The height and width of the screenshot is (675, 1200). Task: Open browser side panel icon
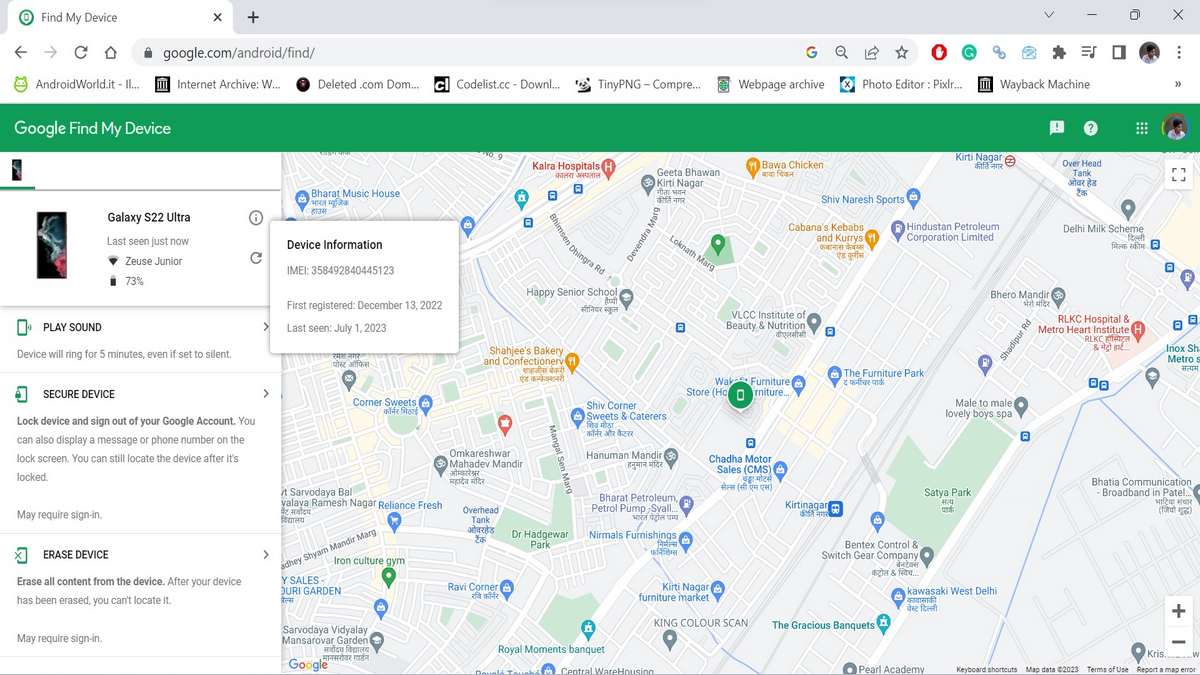1119,52
